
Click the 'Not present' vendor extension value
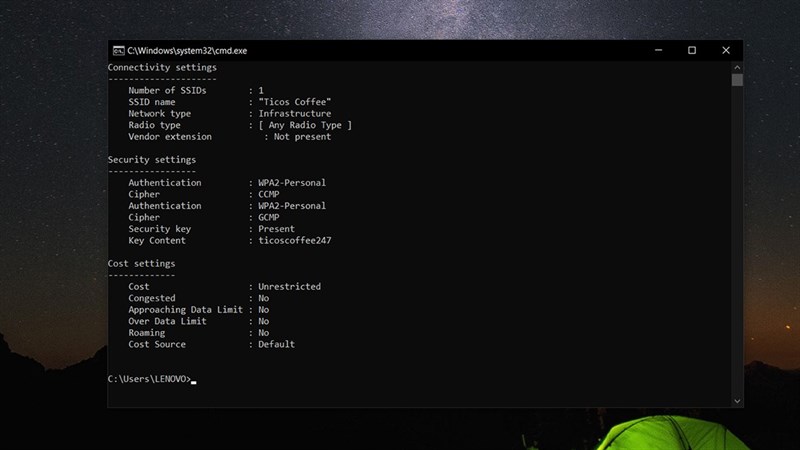click(x=302, y=137)
